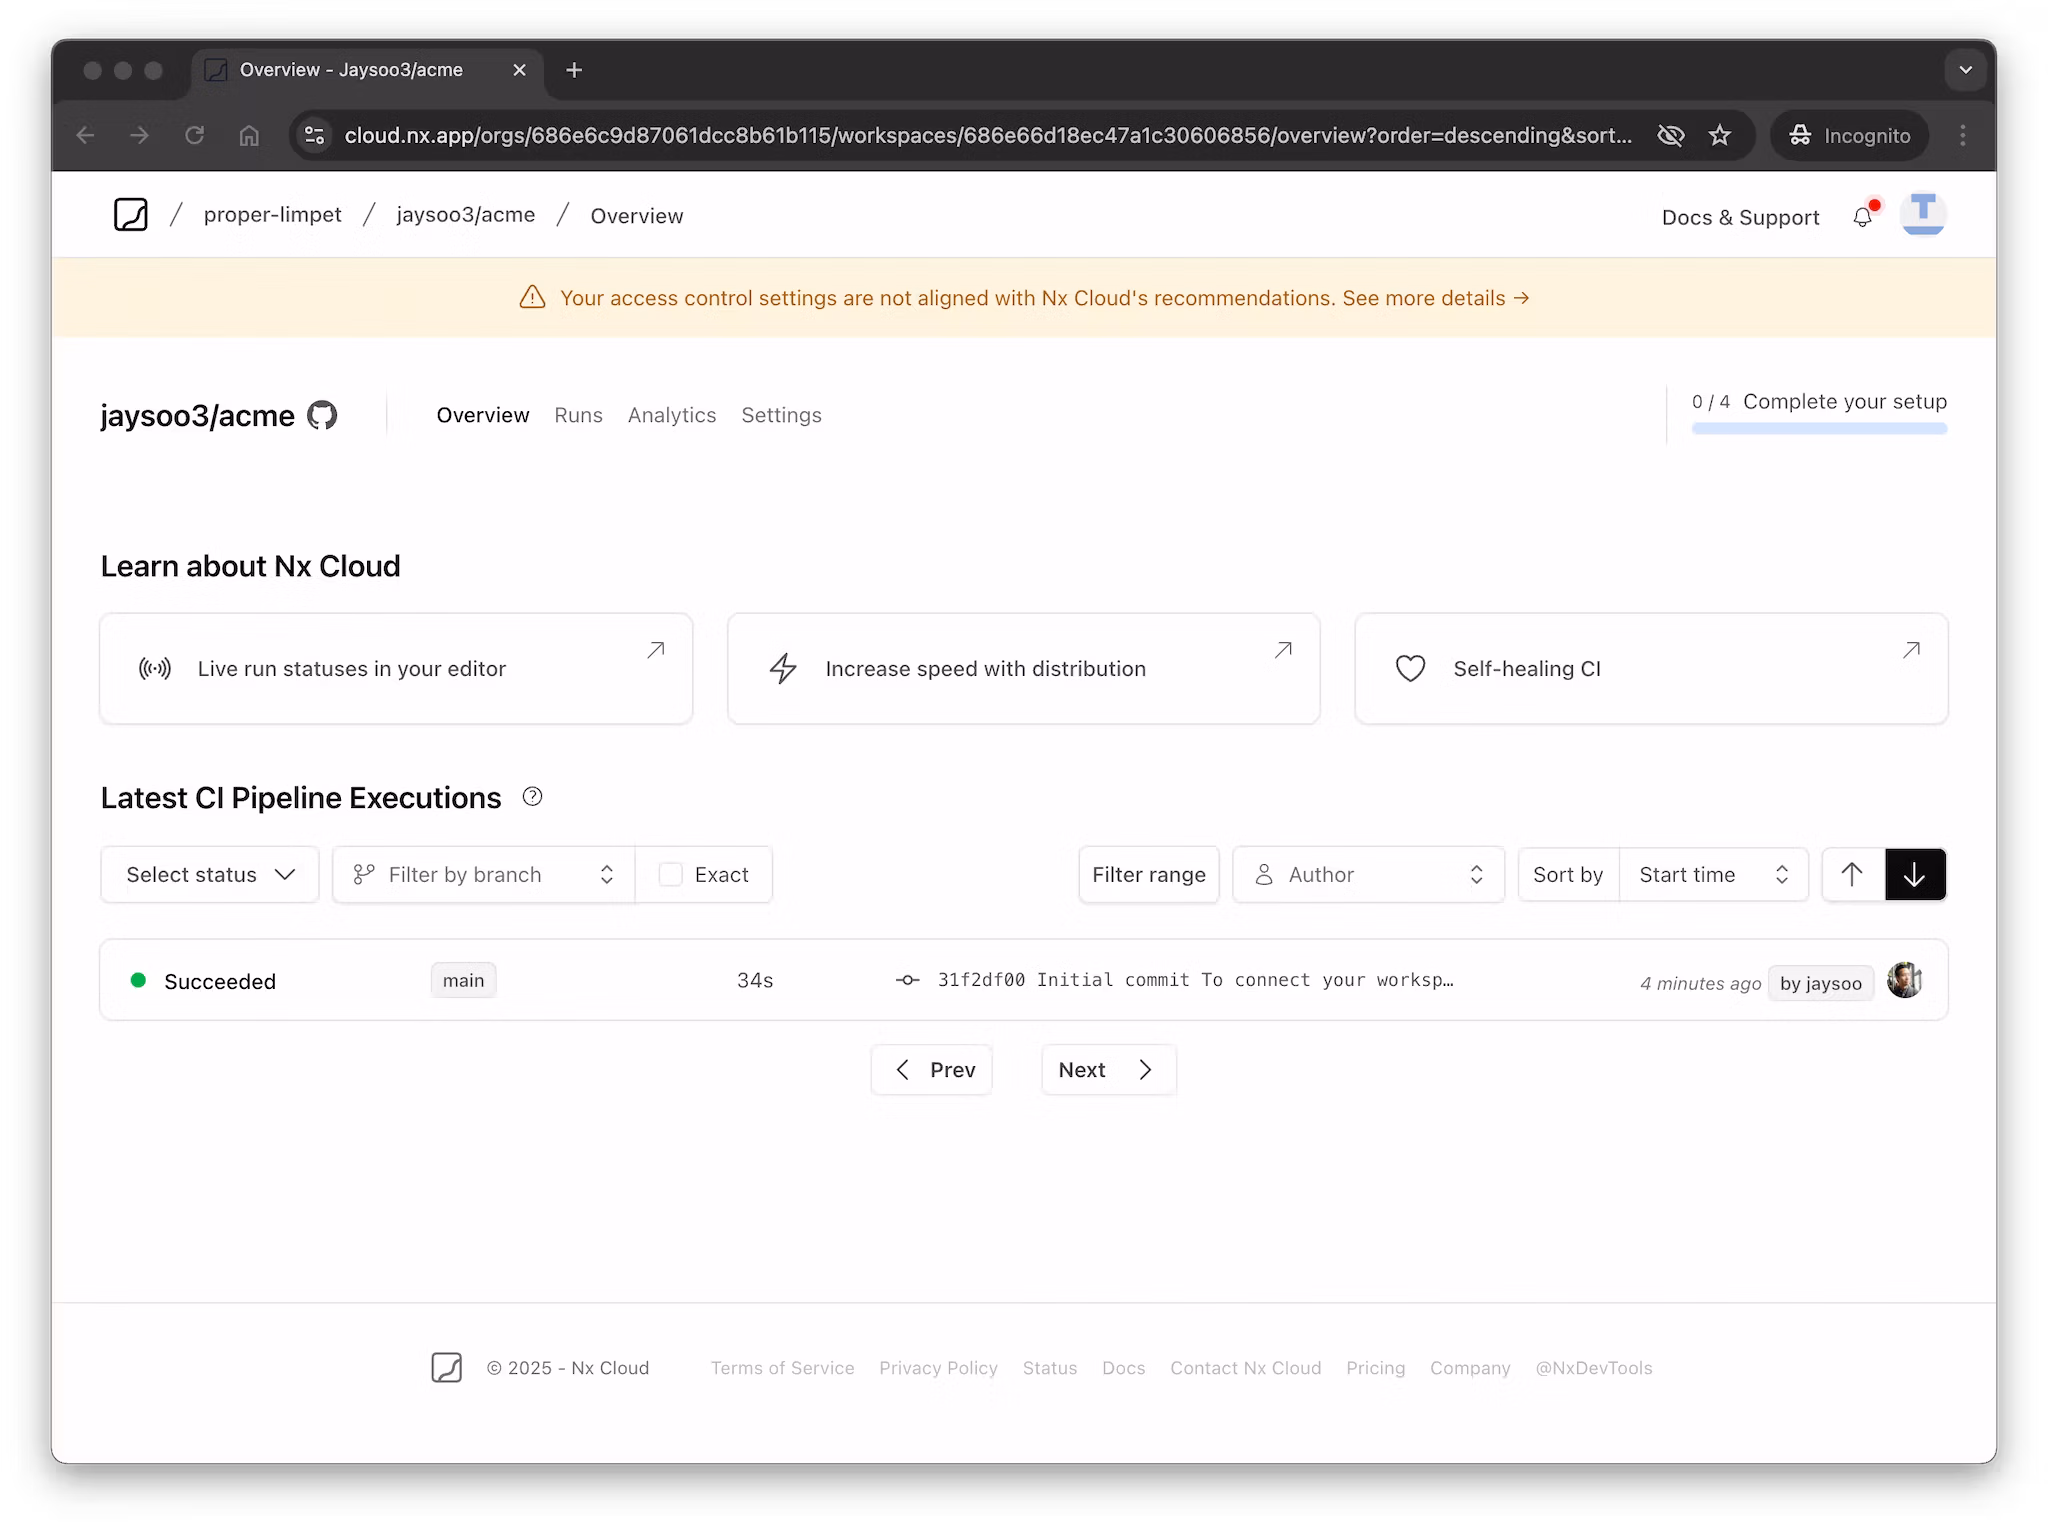Open the Author filter dropdown
This screenshot has height=1527, width=2048.
coord(1368,875)
